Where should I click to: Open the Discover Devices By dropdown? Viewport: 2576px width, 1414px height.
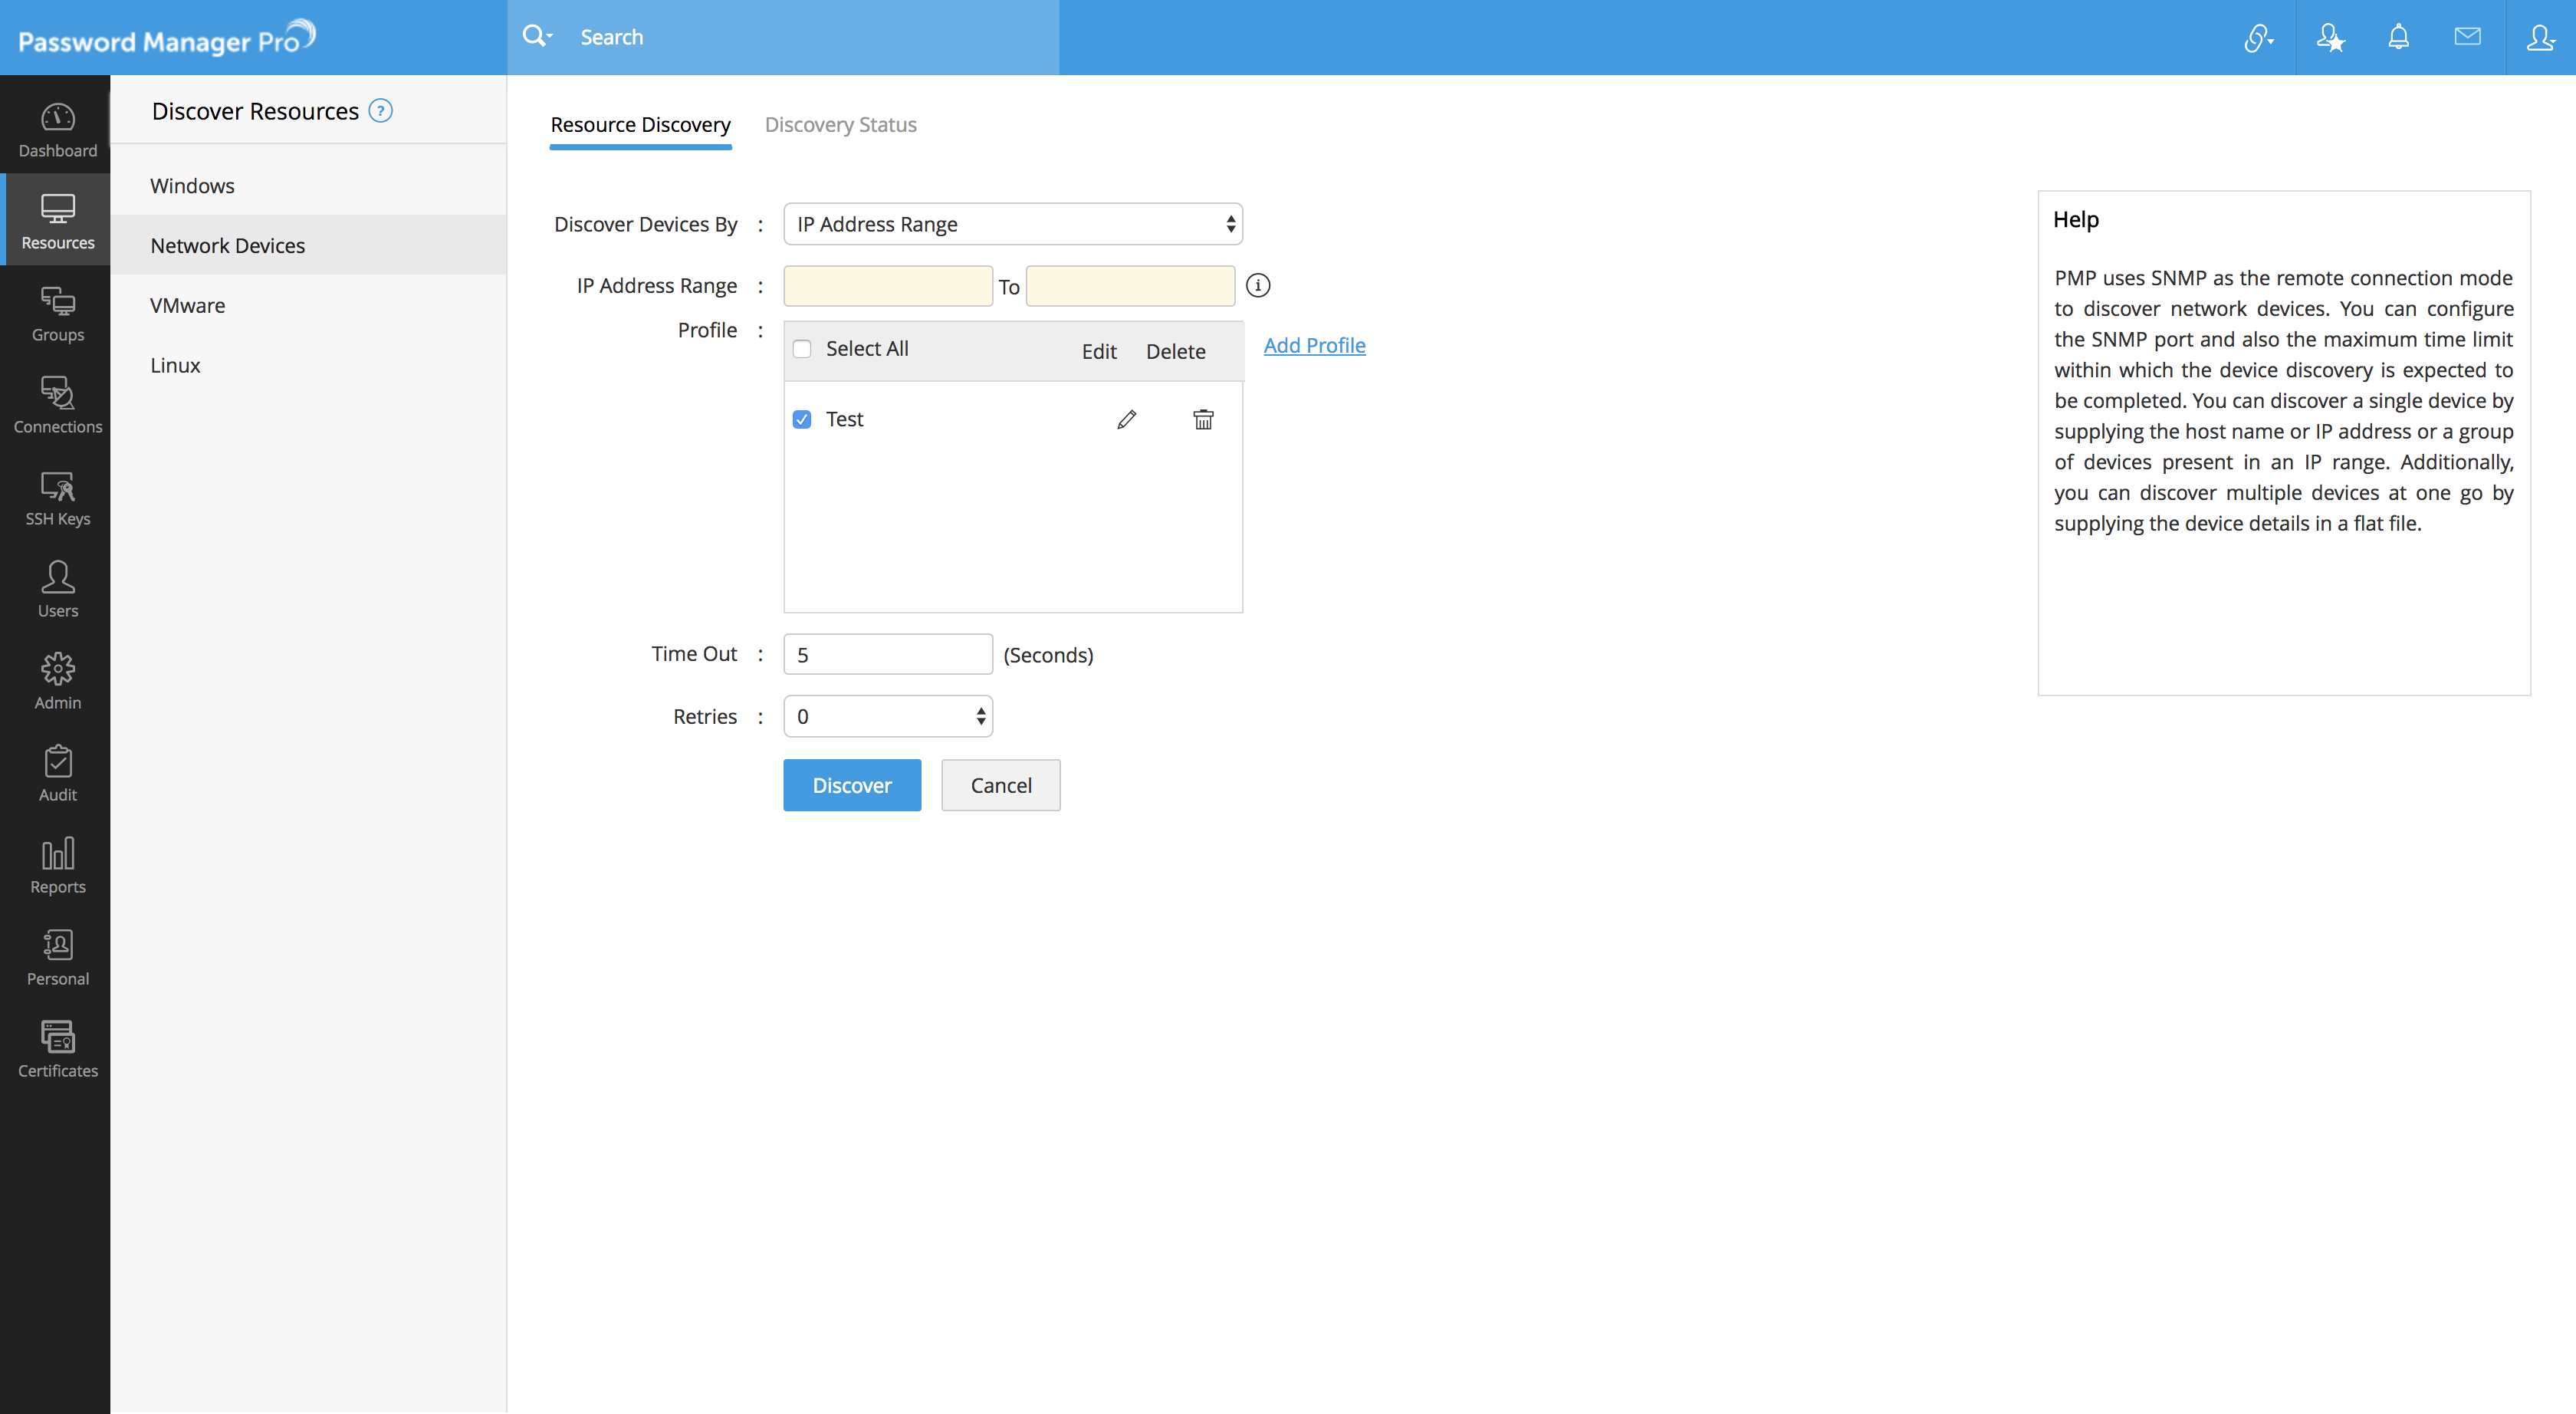pos(1012,224)
